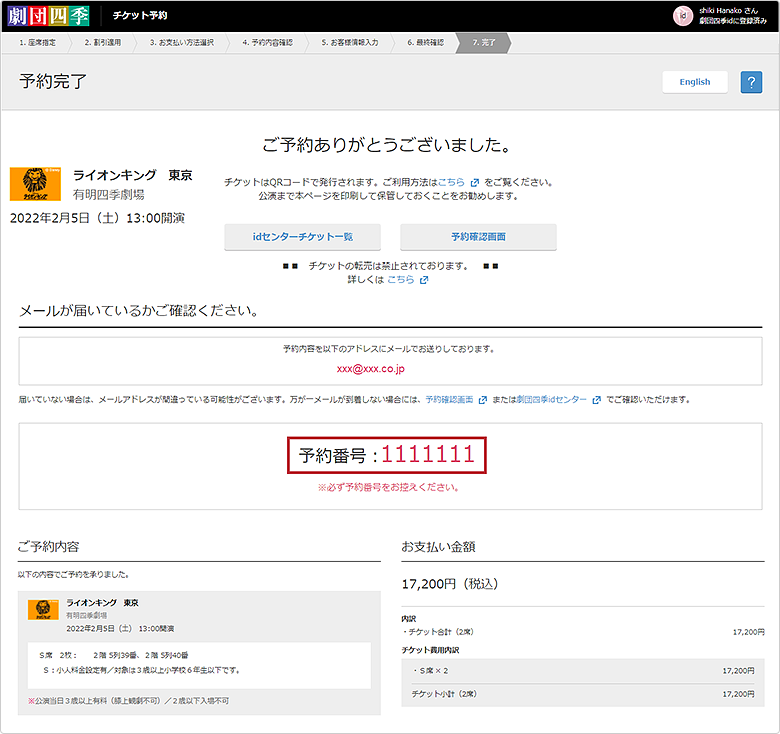The width and height of the screenshot is (780, 734).
Task: Open the help question mark button
Action: click(x=751, y=82)
